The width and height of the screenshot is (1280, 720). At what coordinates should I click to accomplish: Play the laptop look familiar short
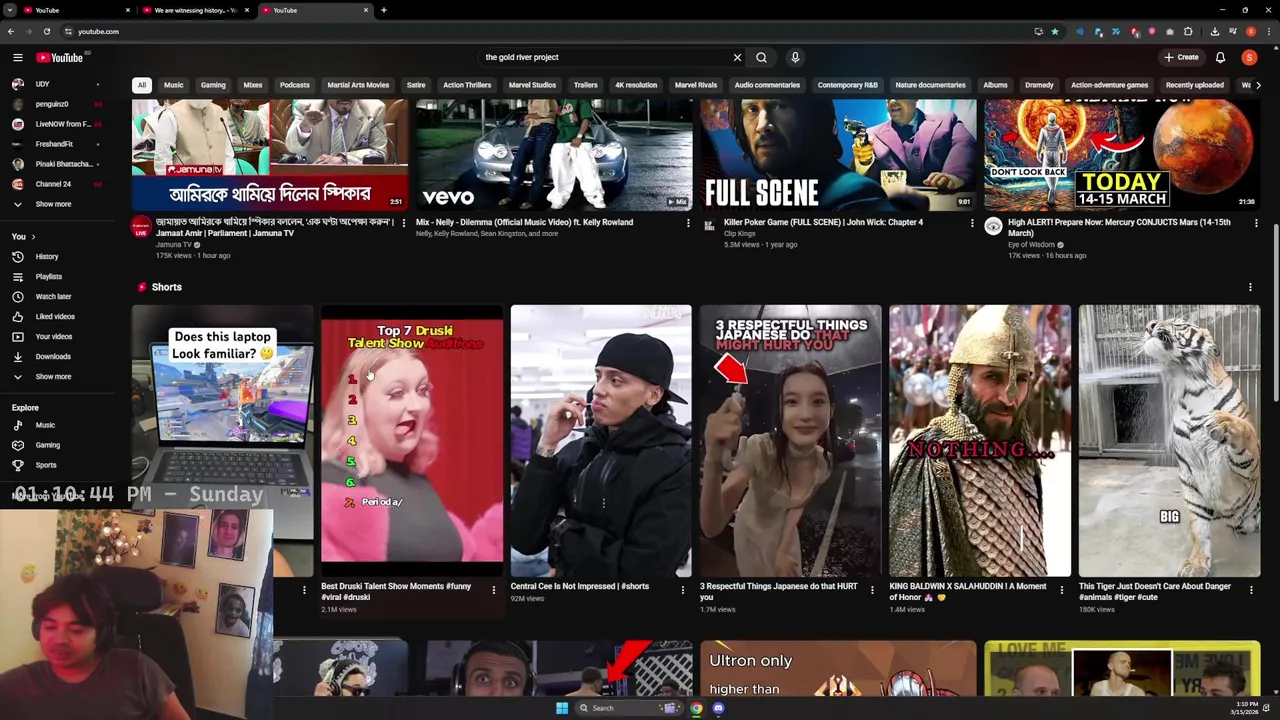pos(222,440)
